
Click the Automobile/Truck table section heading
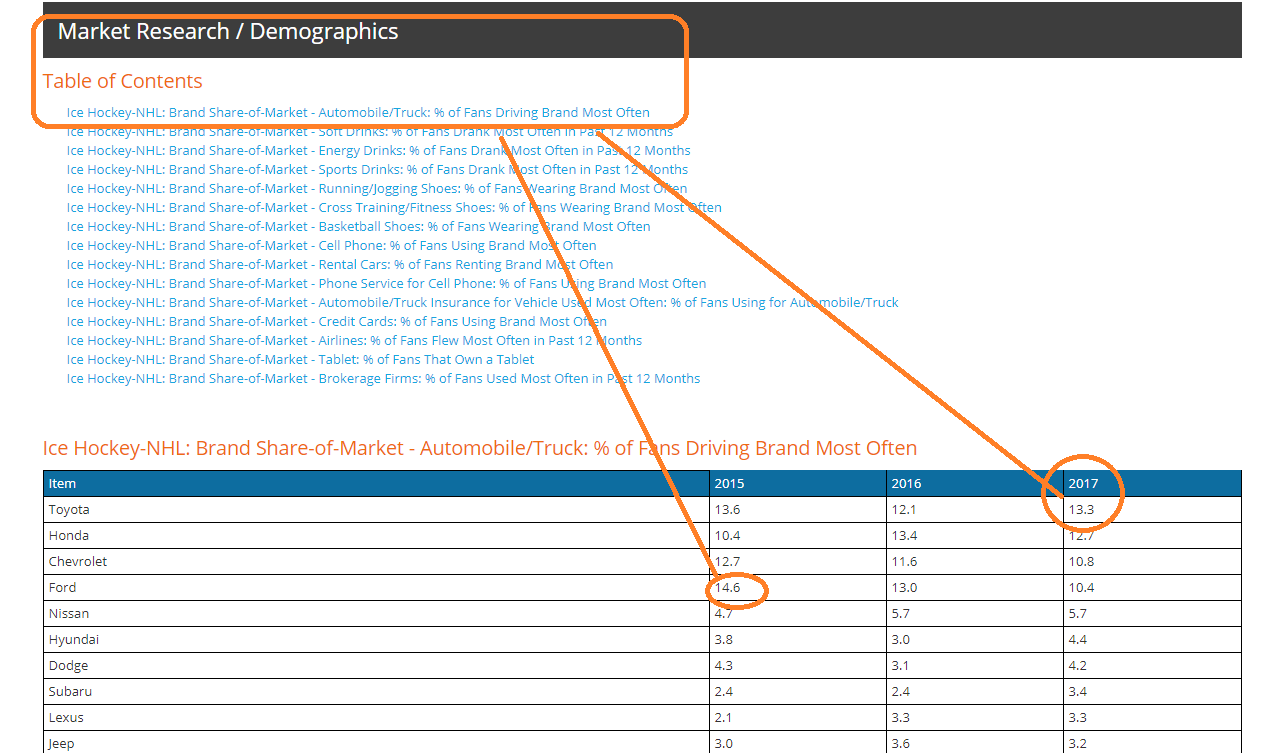(x=479, y=448)
